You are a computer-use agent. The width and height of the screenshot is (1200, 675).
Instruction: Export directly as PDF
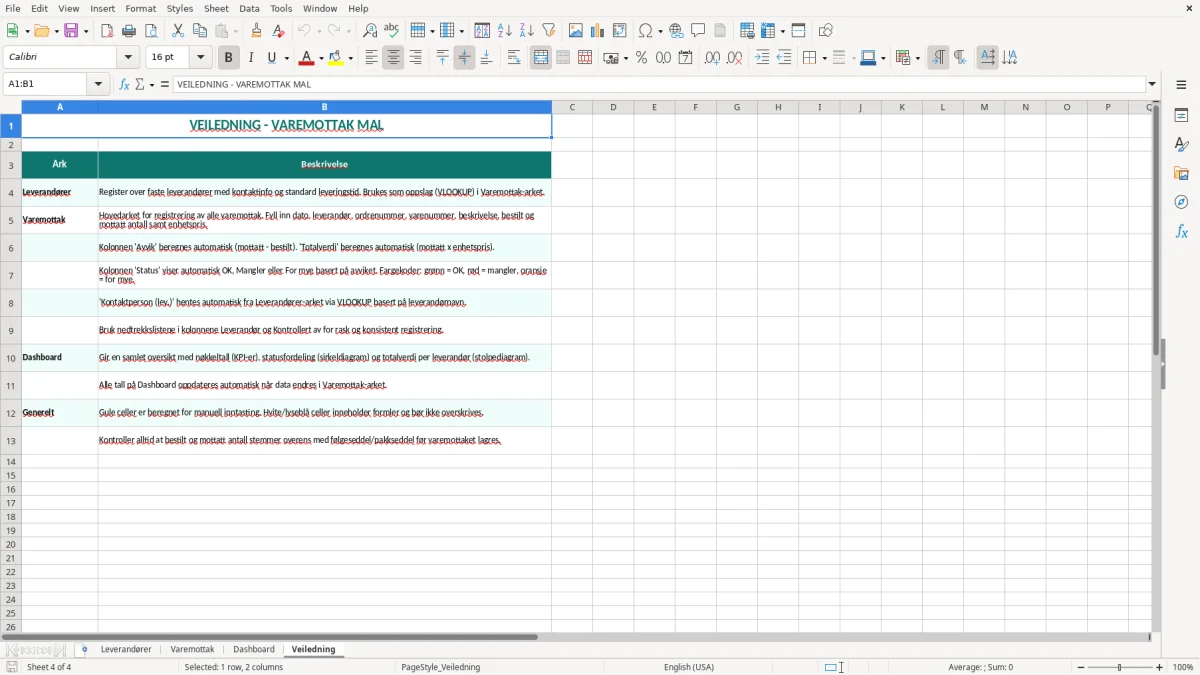[x=107, y=31]
